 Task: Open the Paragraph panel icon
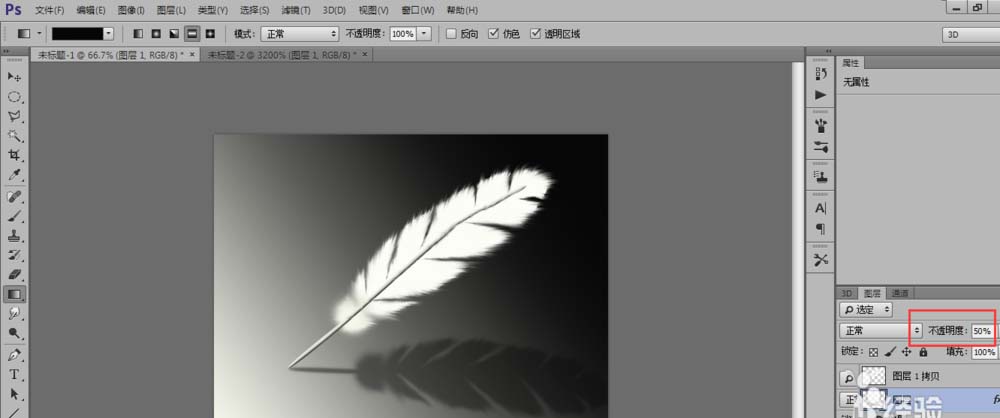pyautogui.click(x=820, y=228)
